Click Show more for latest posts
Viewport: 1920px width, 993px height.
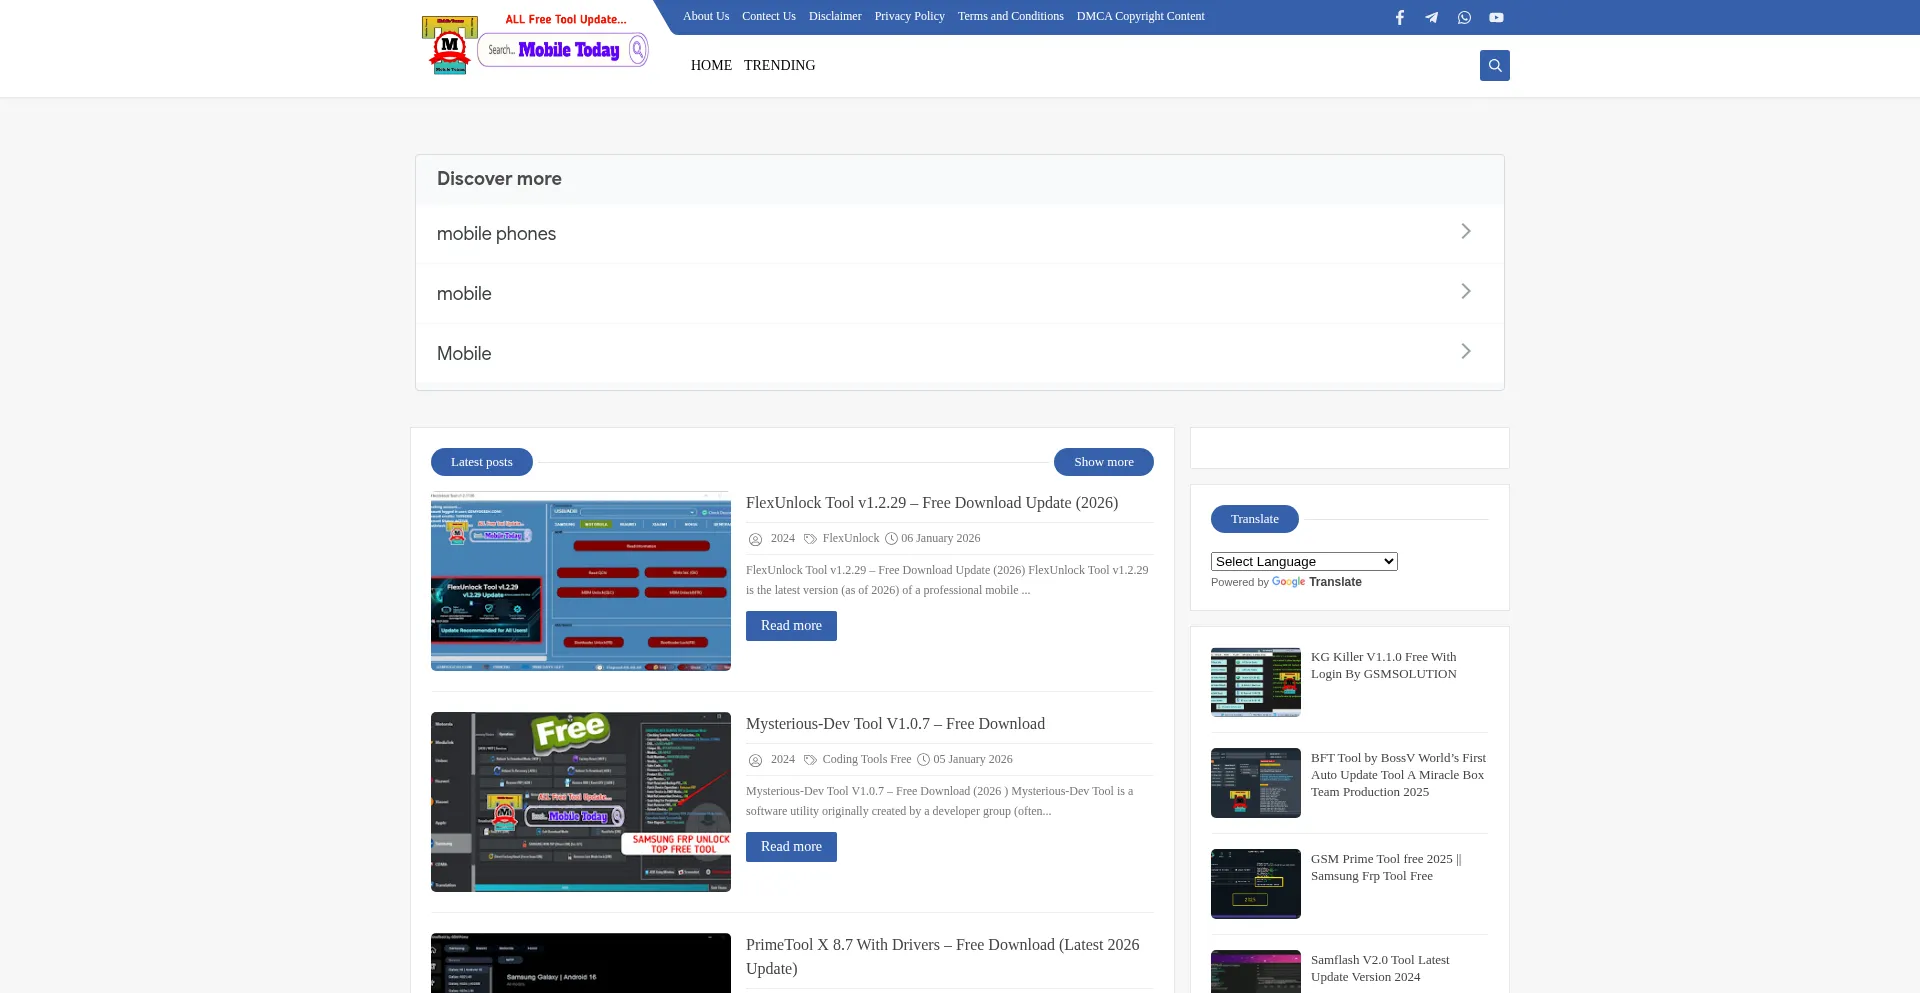click(x=1103, y=462)
